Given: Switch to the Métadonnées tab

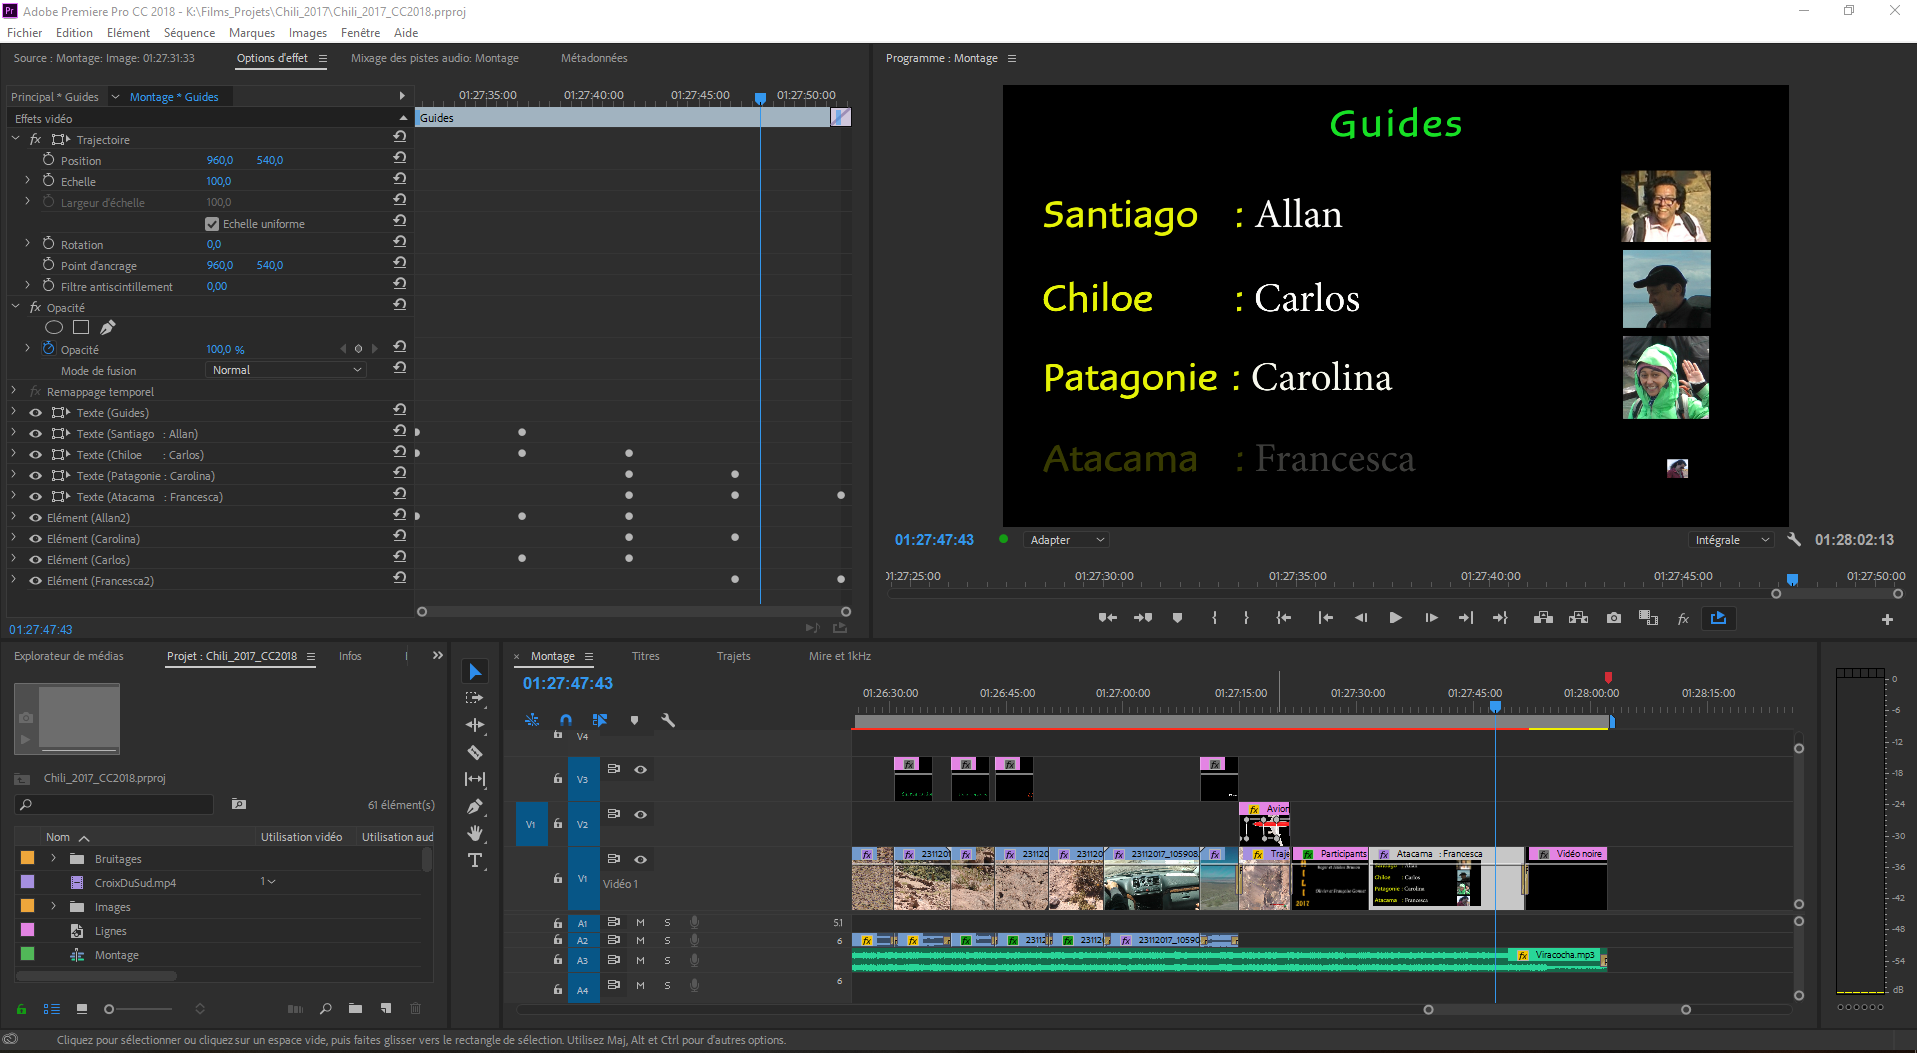Looking at the screenshot, I should (594, 58).
